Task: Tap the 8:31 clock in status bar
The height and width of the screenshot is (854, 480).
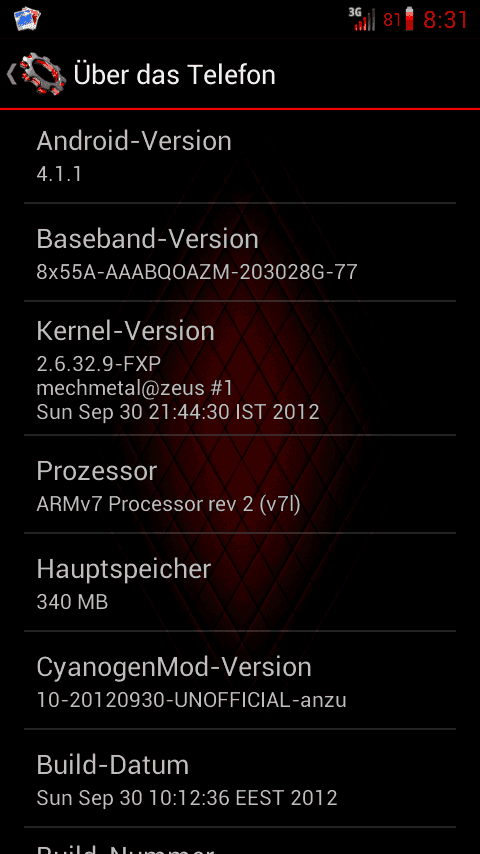Action: [446, 20]
